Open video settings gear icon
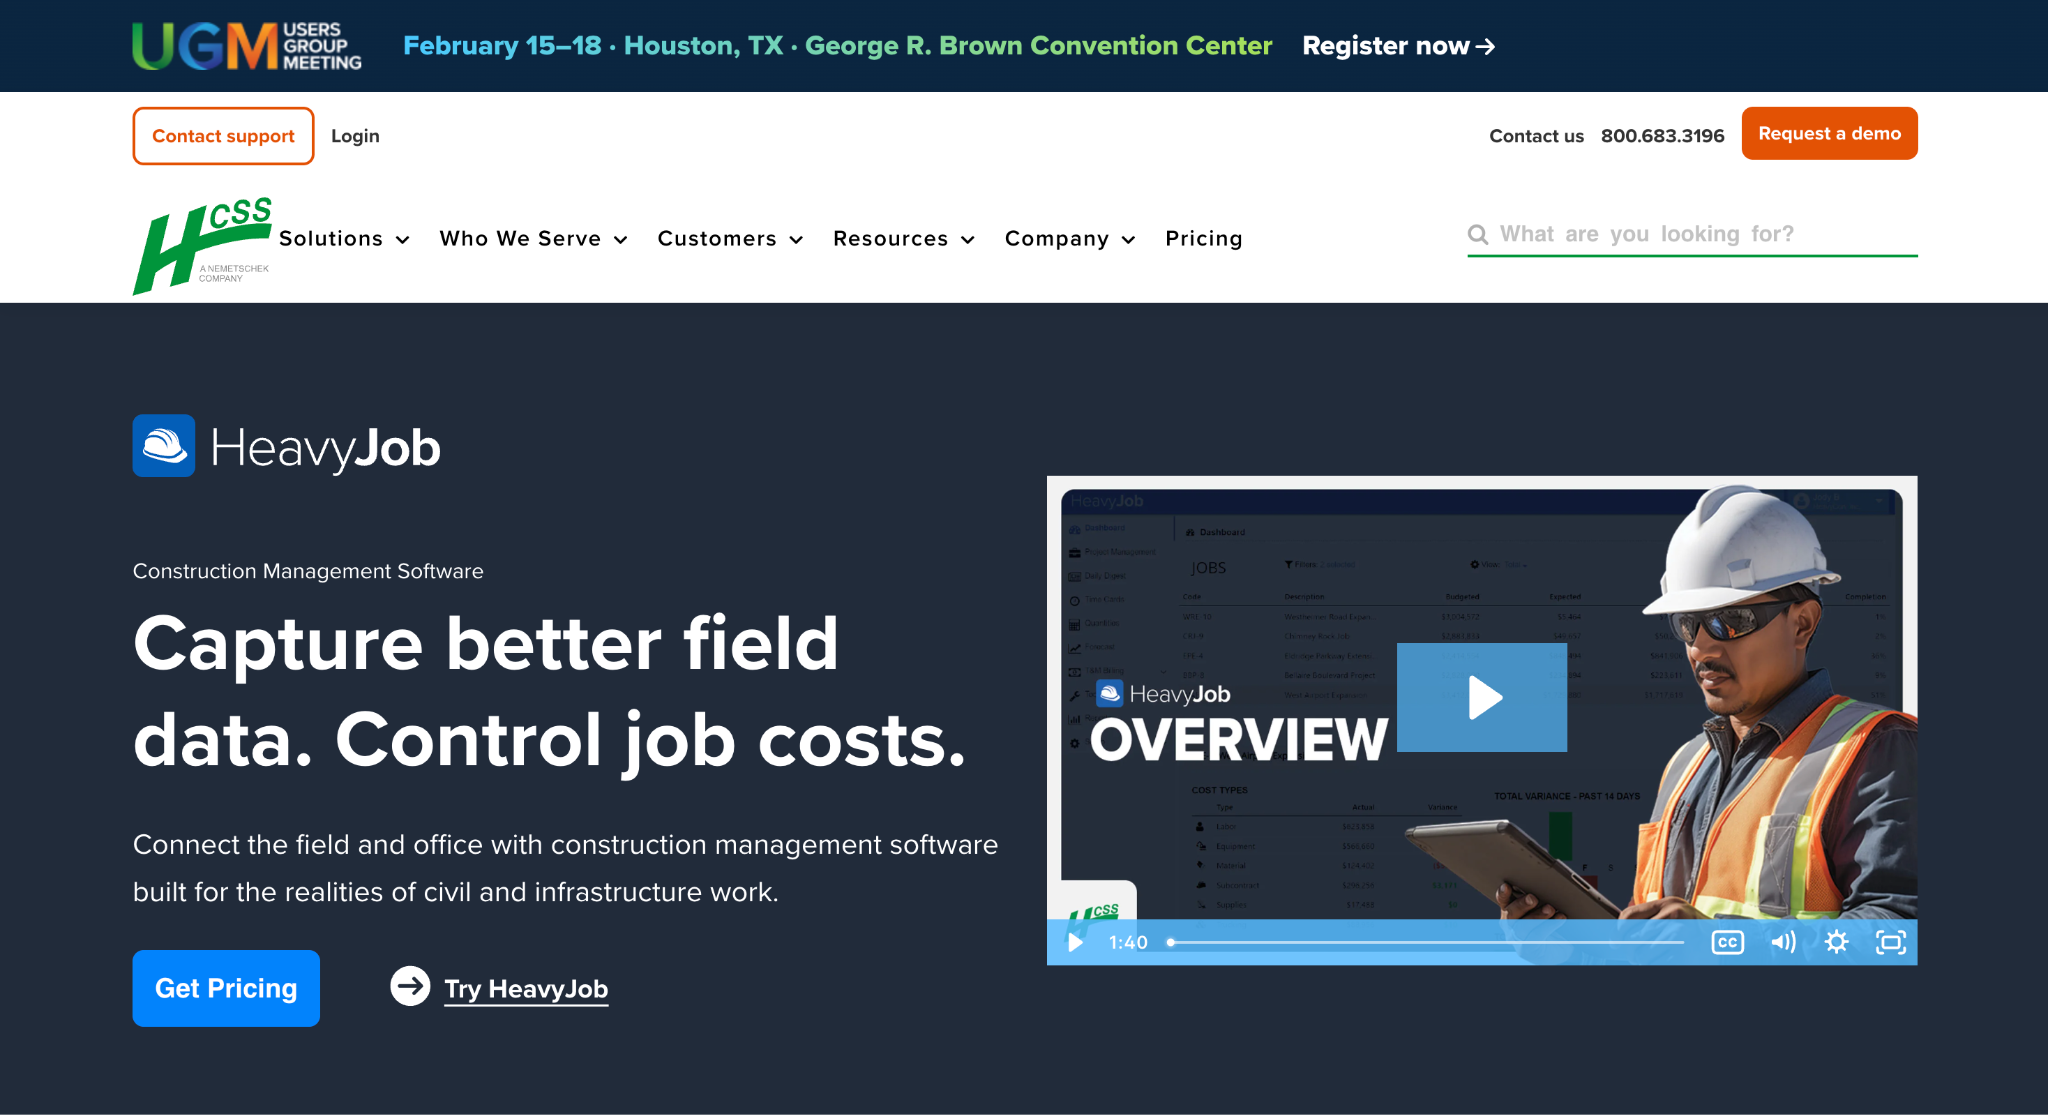 (1836, 942)
